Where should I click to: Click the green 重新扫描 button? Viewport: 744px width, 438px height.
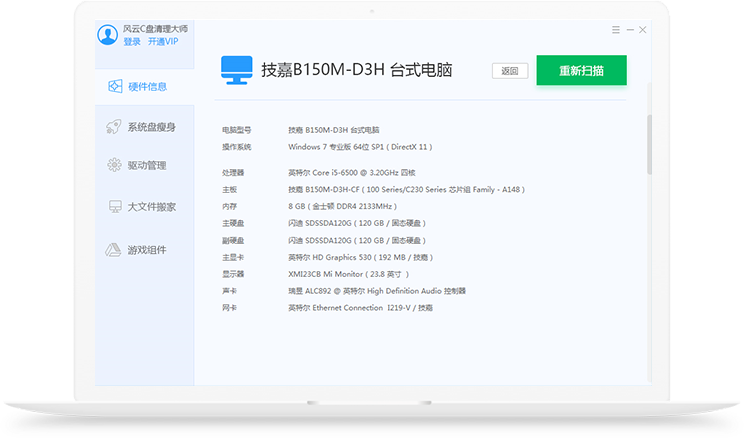point(582,70)
